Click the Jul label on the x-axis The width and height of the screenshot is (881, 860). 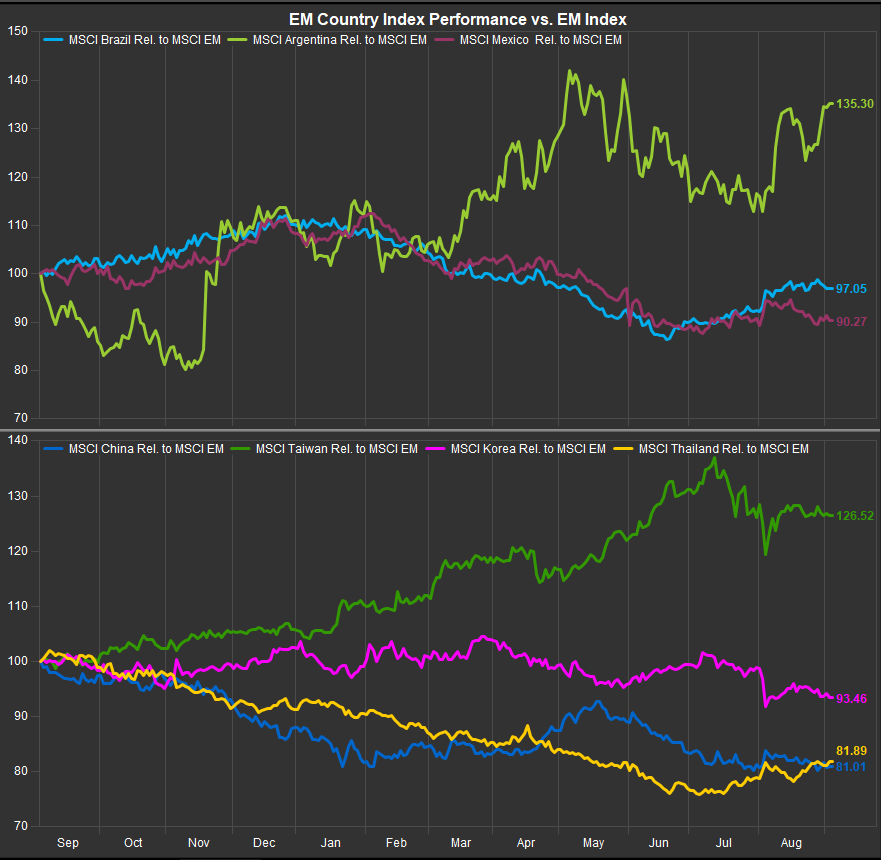click(x=724, y=843)
